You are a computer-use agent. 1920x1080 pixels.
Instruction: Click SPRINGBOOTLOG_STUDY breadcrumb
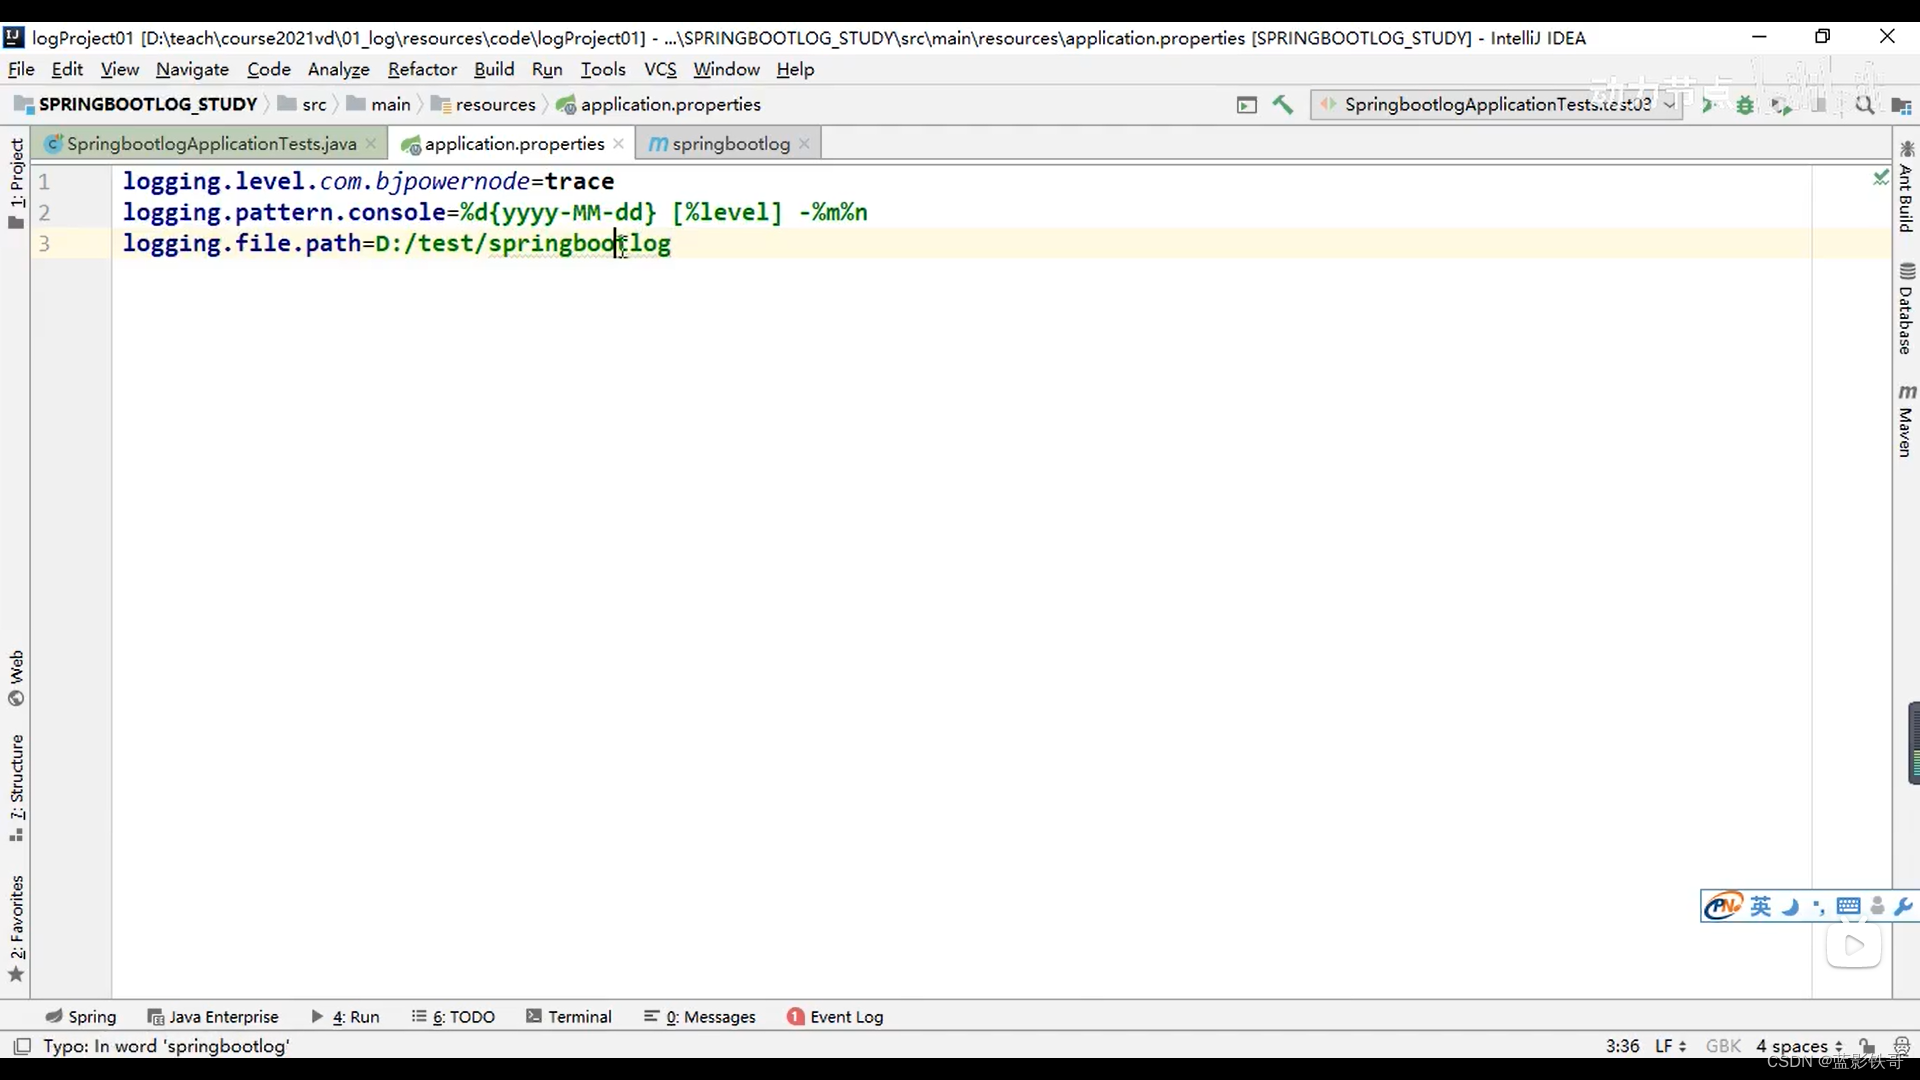click(136, 104)
